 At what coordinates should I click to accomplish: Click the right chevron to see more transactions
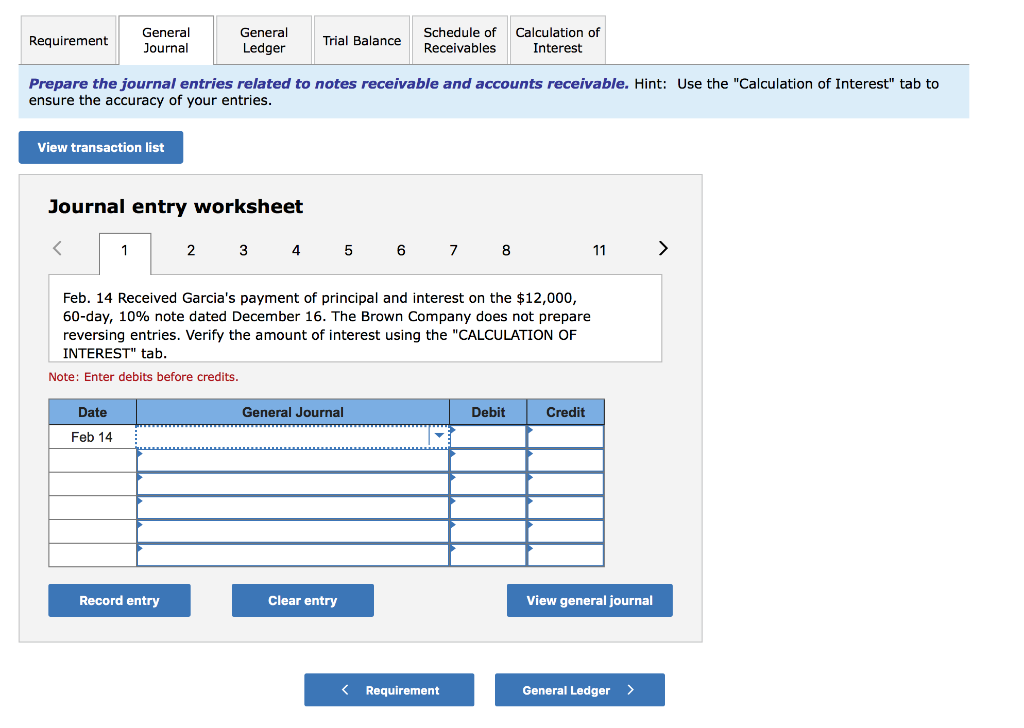(662, 248)
